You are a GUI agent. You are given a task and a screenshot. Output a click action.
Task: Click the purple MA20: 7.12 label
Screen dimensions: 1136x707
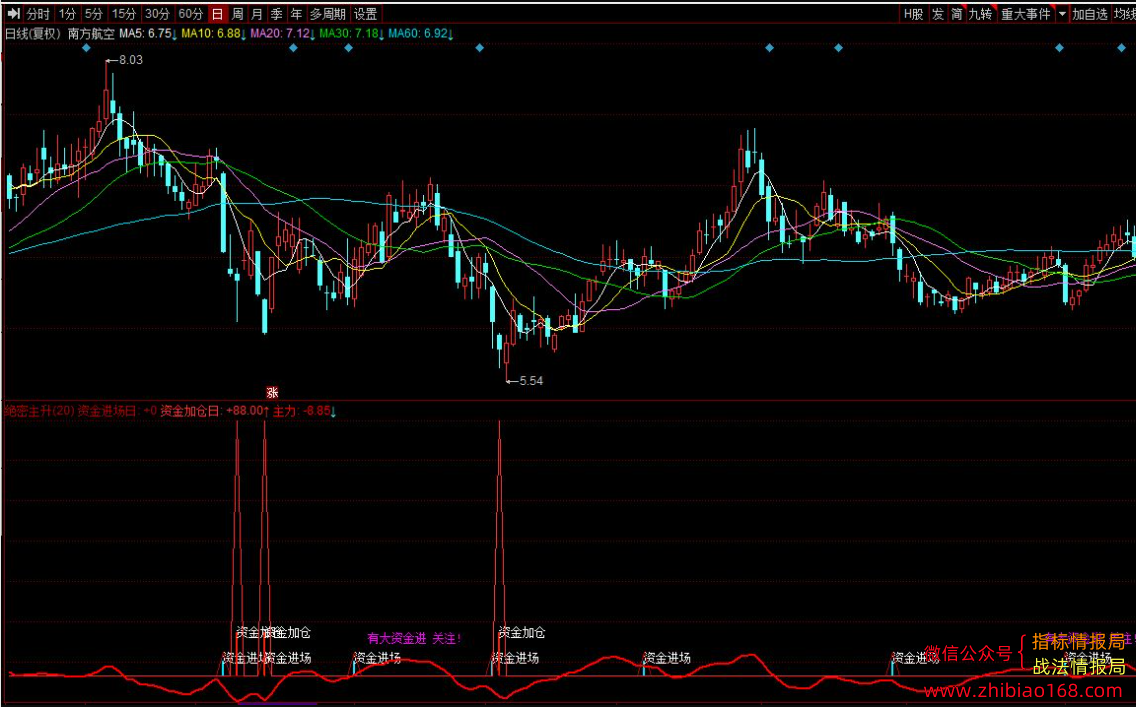click(x=283, y=33)
